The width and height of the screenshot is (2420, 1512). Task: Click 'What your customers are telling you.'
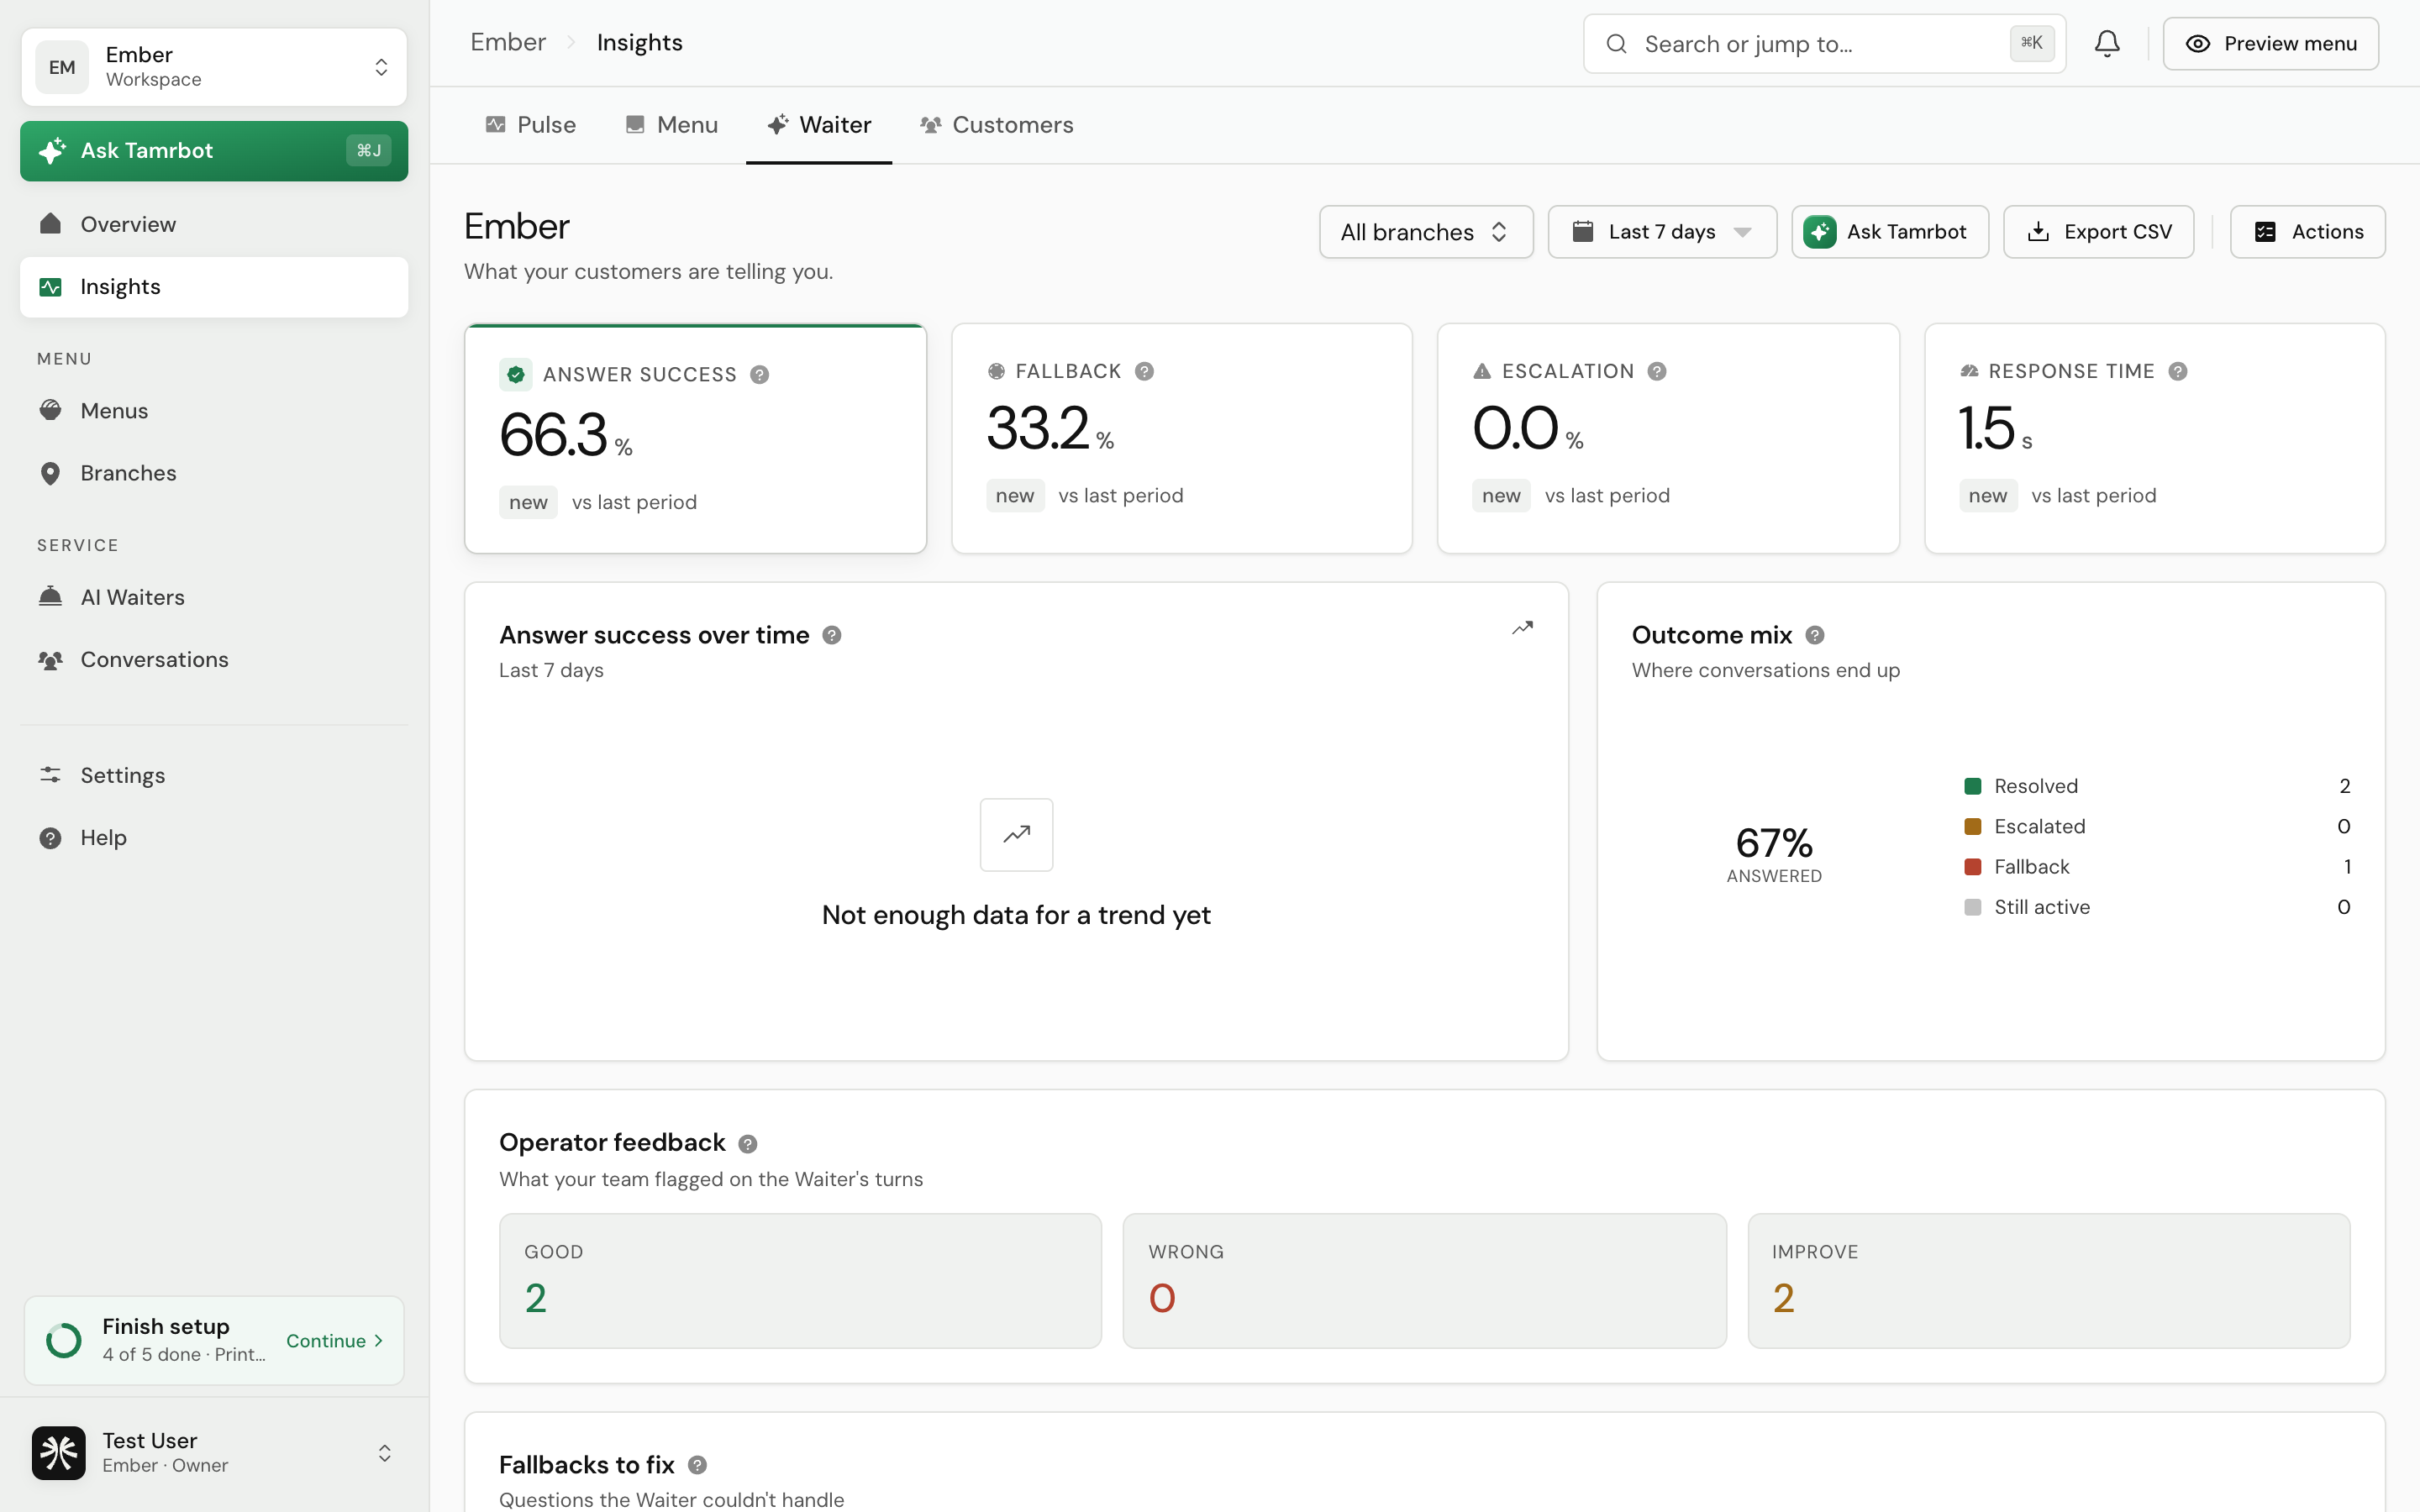coord(648,272)
